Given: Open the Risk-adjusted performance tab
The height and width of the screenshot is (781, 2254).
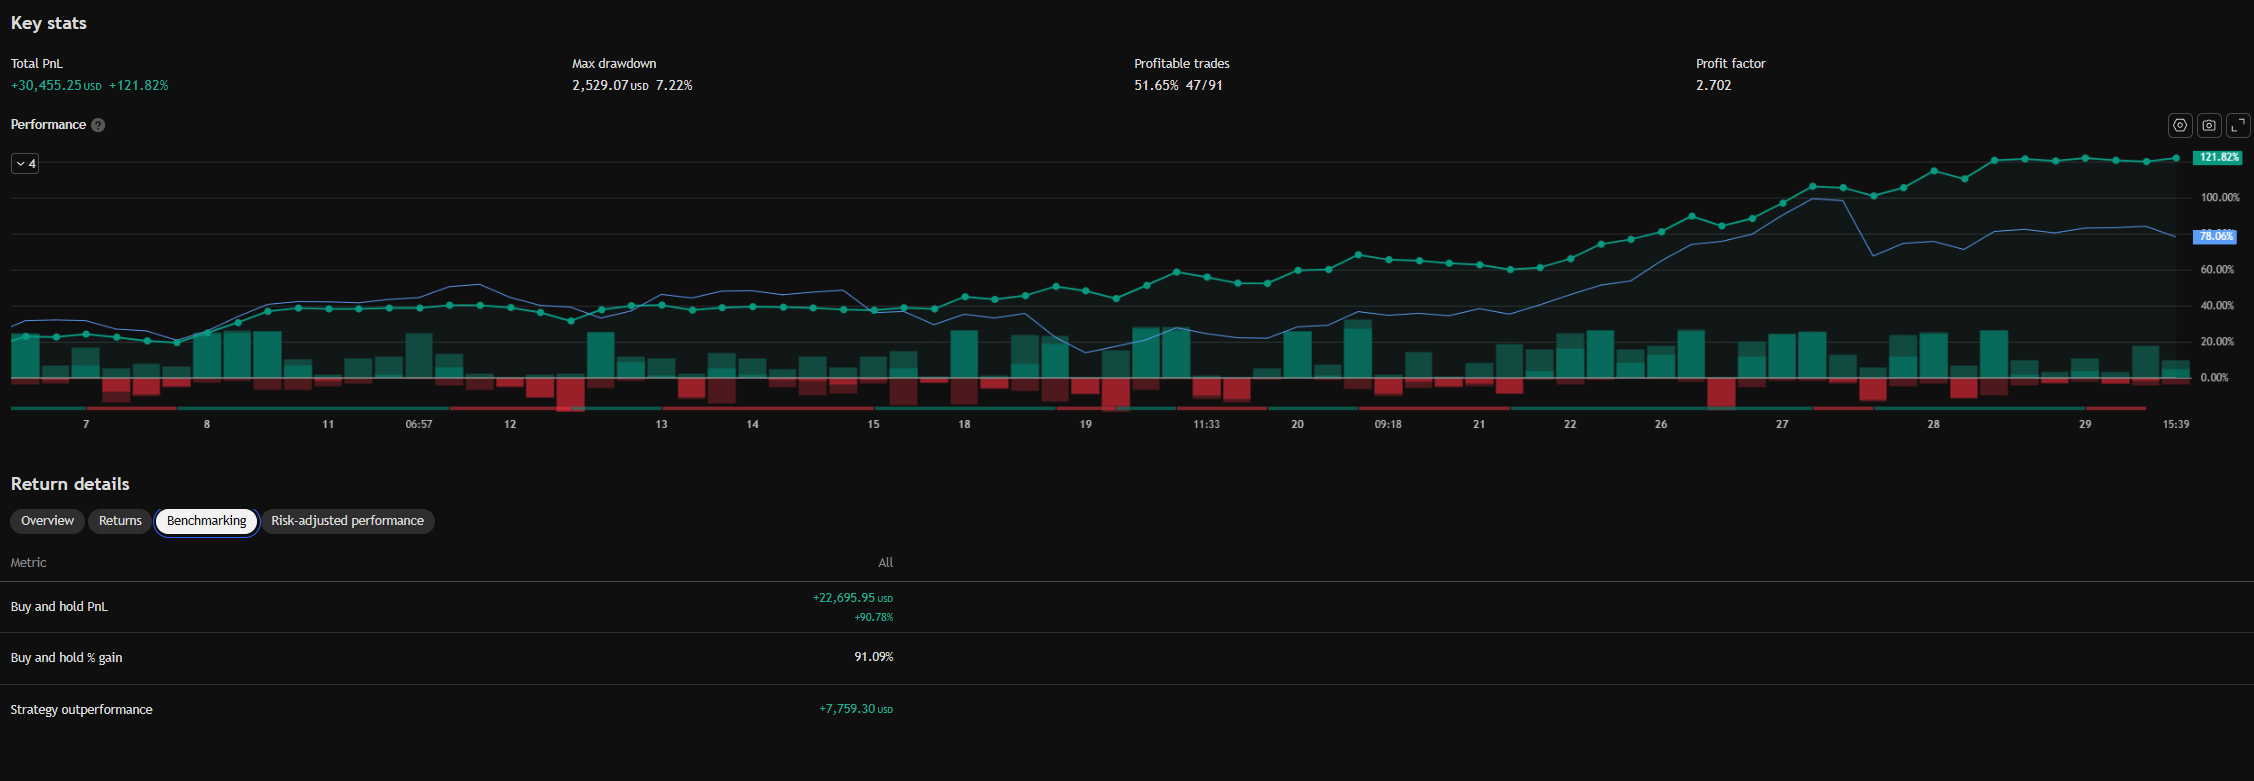Looking at the screenshot, I should click(347, 521).
